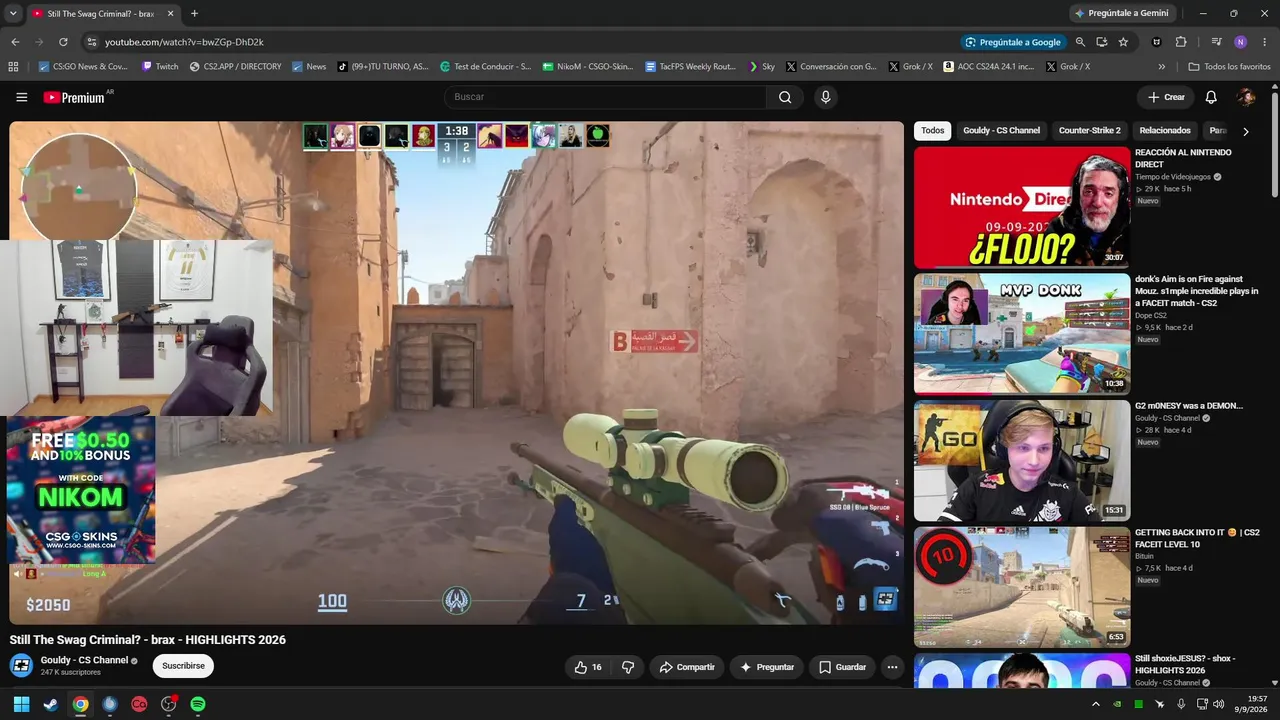This screenshot has height=720, width=1280.
Task: Open the YouTube account avatar menu
Action: click(1246, 97)
